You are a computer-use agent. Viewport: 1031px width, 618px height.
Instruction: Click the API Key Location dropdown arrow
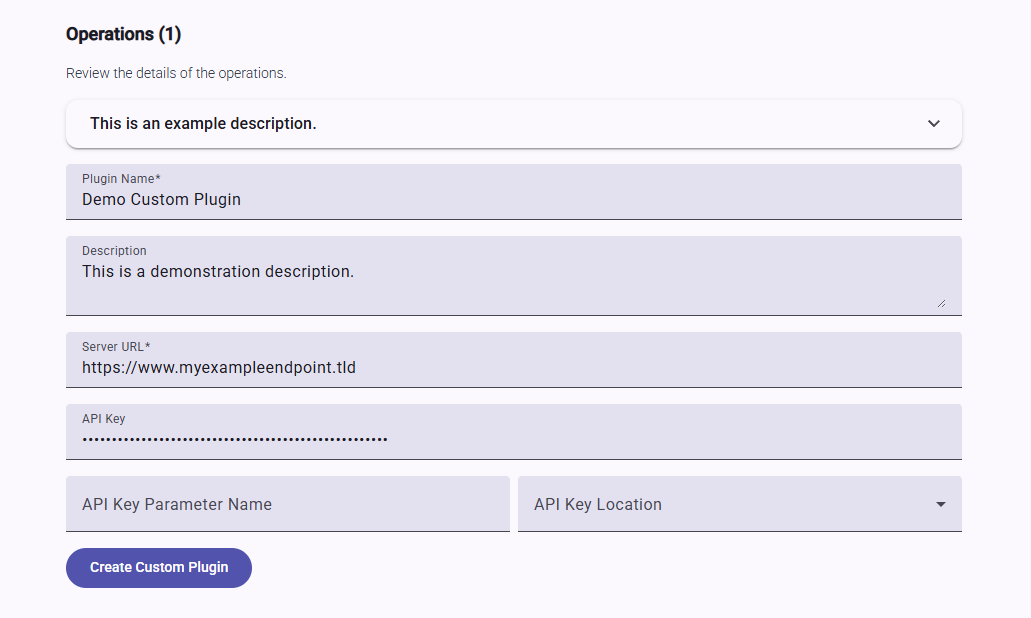click(x=940, y=504)
